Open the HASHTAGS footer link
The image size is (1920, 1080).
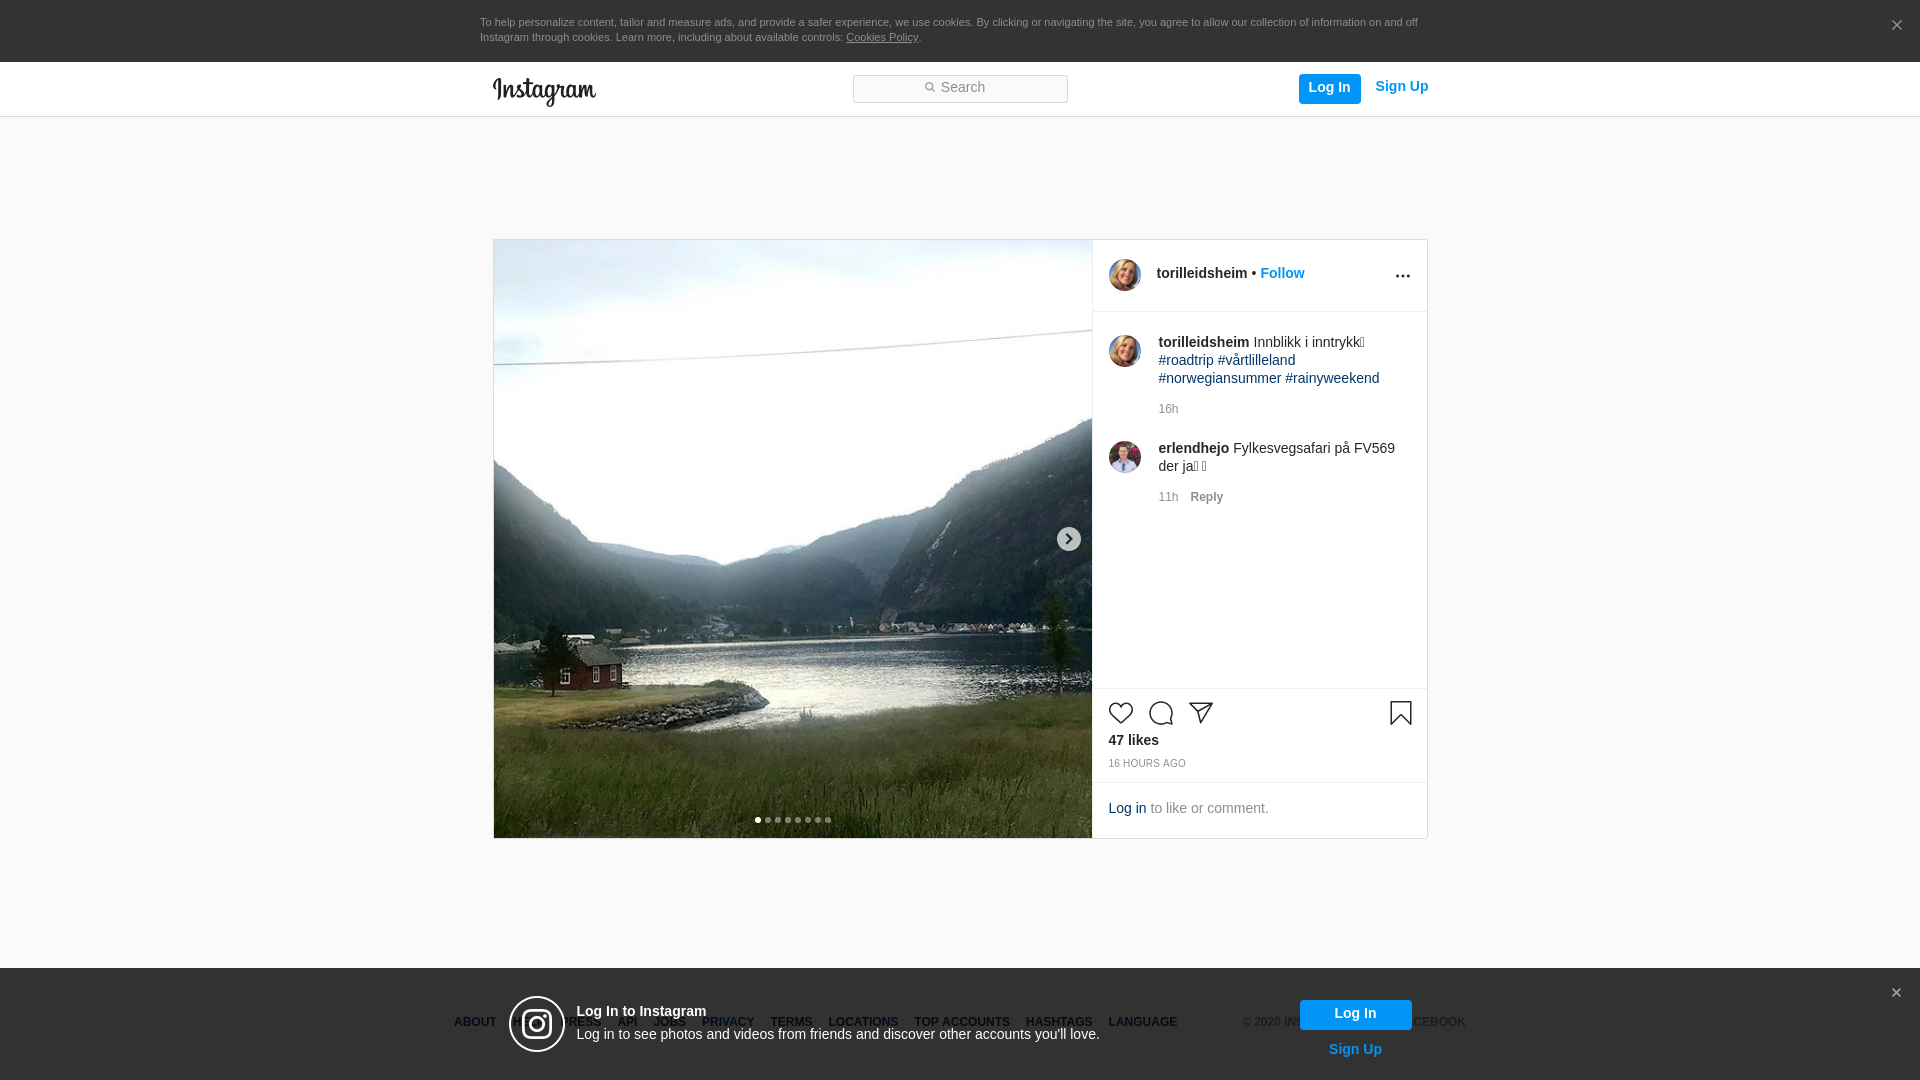tap(1059, 1022)
